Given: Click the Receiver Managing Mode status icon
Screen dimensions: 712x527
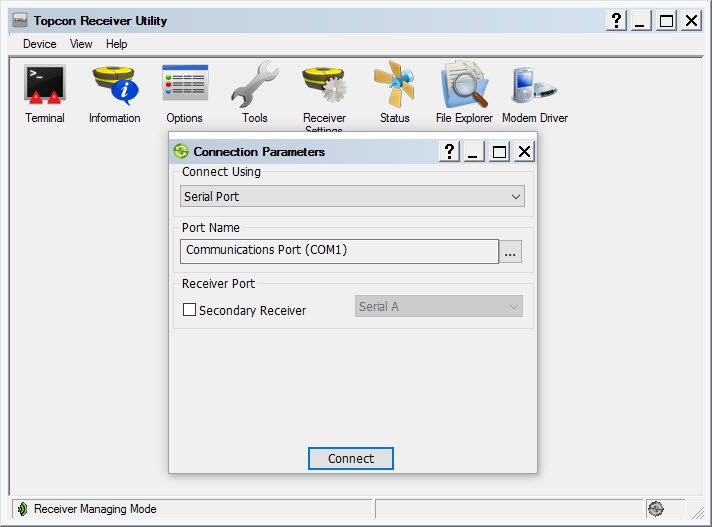Looking at the screenshot, I should (22, 509).
